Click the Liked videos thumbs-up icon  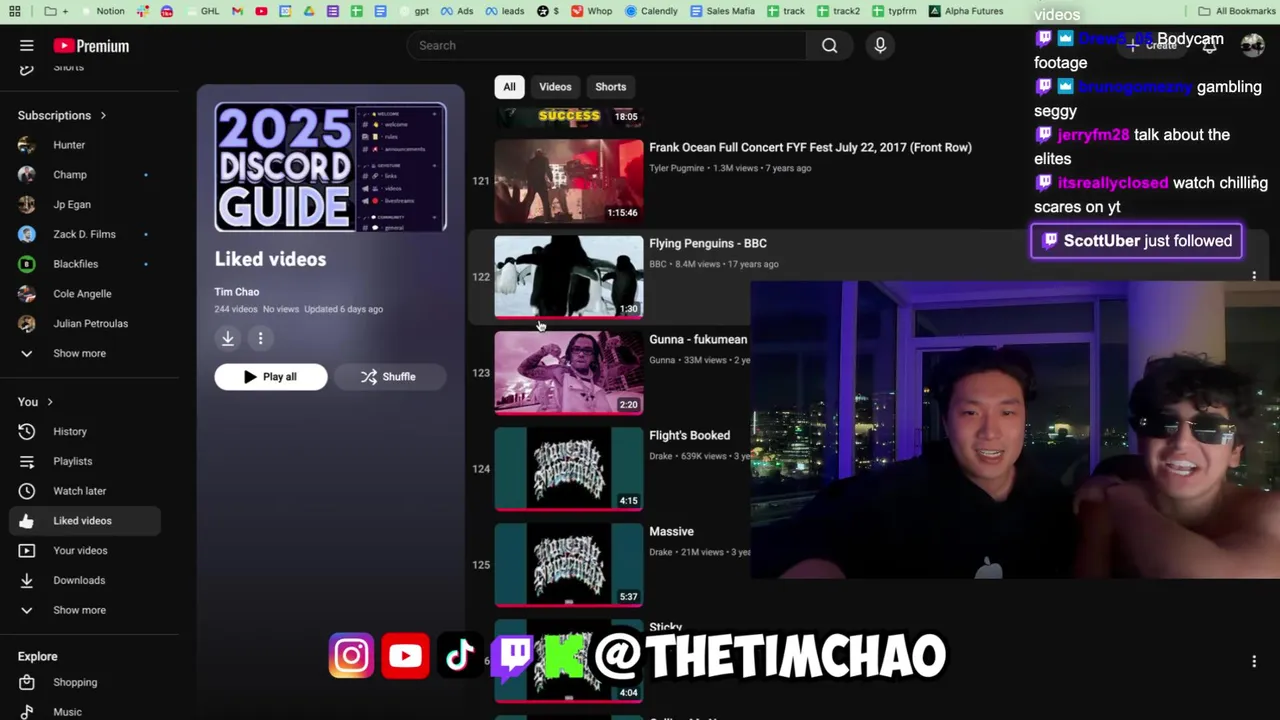point(27,521)
